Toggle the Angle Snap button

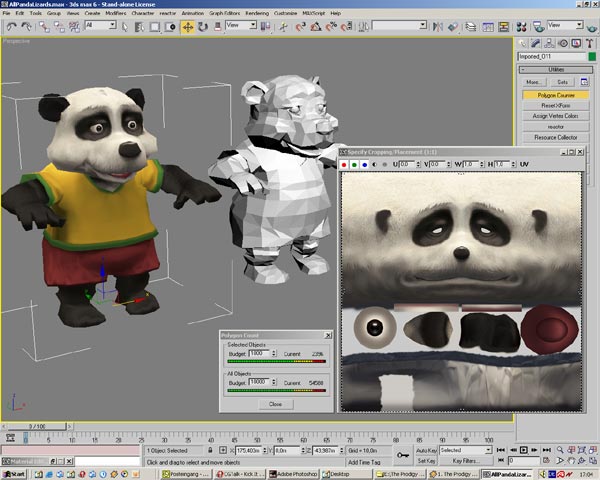click(x=316, y=26)
